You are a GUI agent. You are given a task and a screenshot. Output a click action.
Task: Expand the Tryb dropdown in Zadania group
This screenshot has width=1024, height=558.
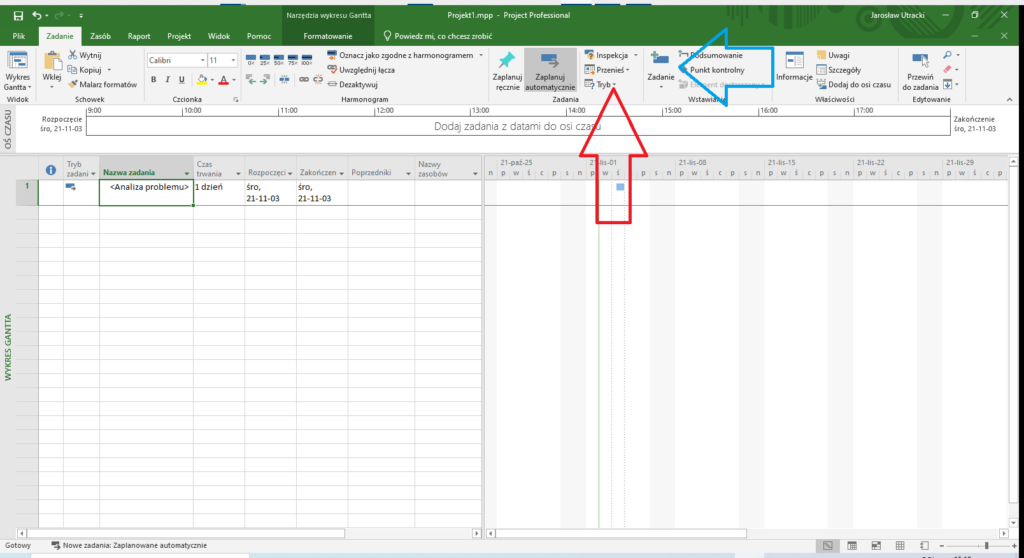click(614, 86)
